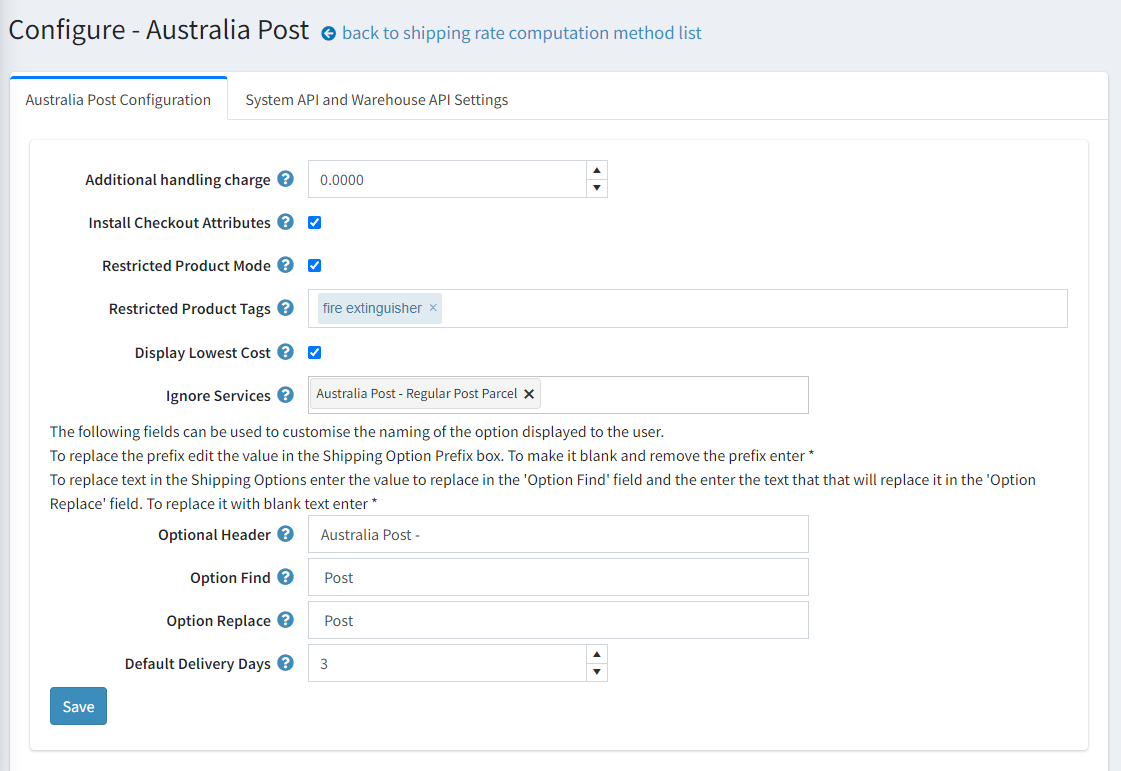Screen dimensions: 1121x771
Task: Disable Restricted Product Mode checkbox
Action: [x=315, y=265]
